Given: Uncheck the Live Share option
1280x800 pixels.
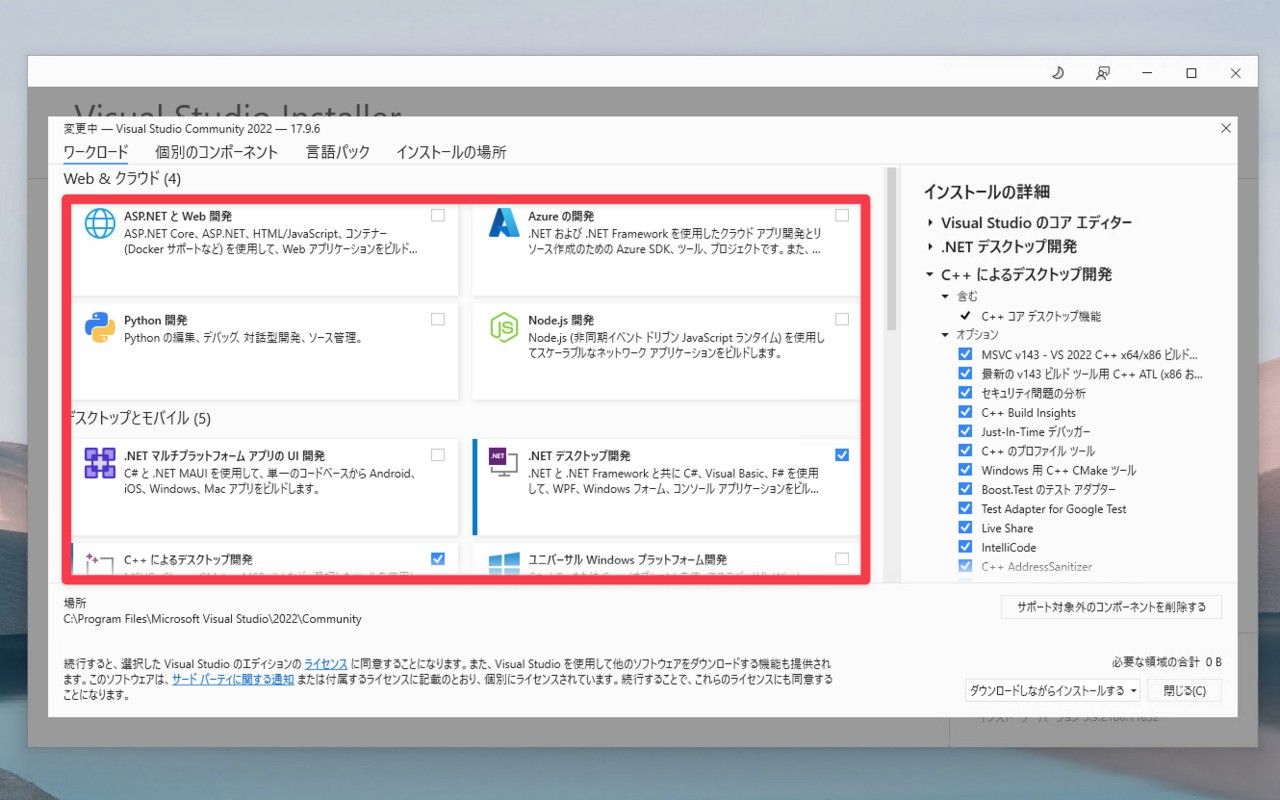Looking at the screenshot, I should click(965, 528).
